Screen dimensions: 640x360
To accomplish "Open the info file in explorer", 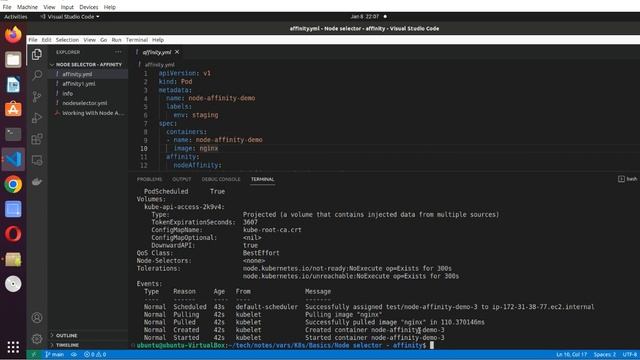I will 68,93.
